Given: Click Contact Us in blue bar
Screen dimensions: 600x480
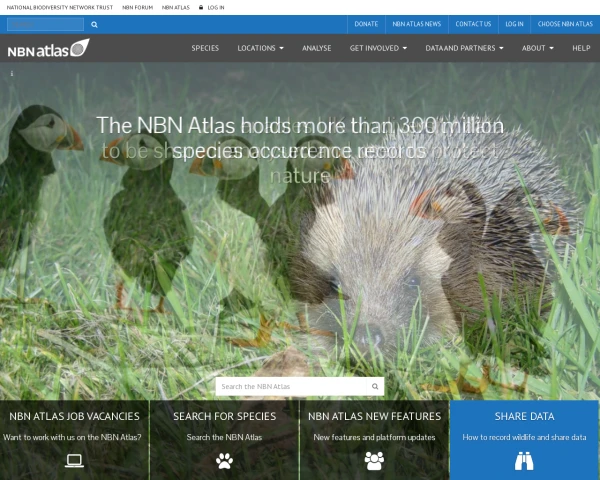Looking at the screenshot, I should pos(473,24).
